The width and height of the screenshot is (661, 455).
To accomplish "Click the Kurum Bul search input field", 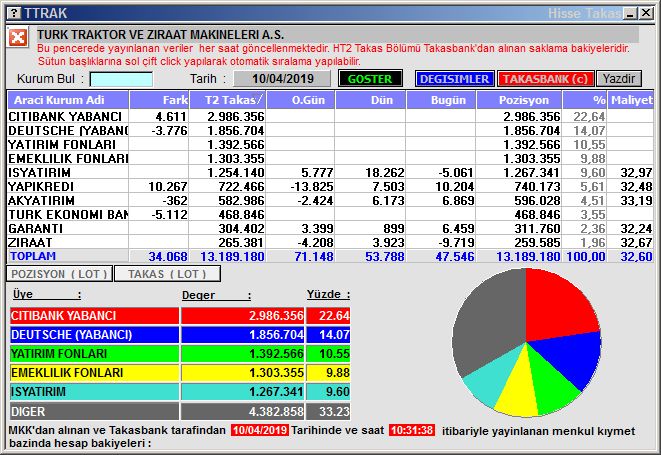I will coord(121,79).
